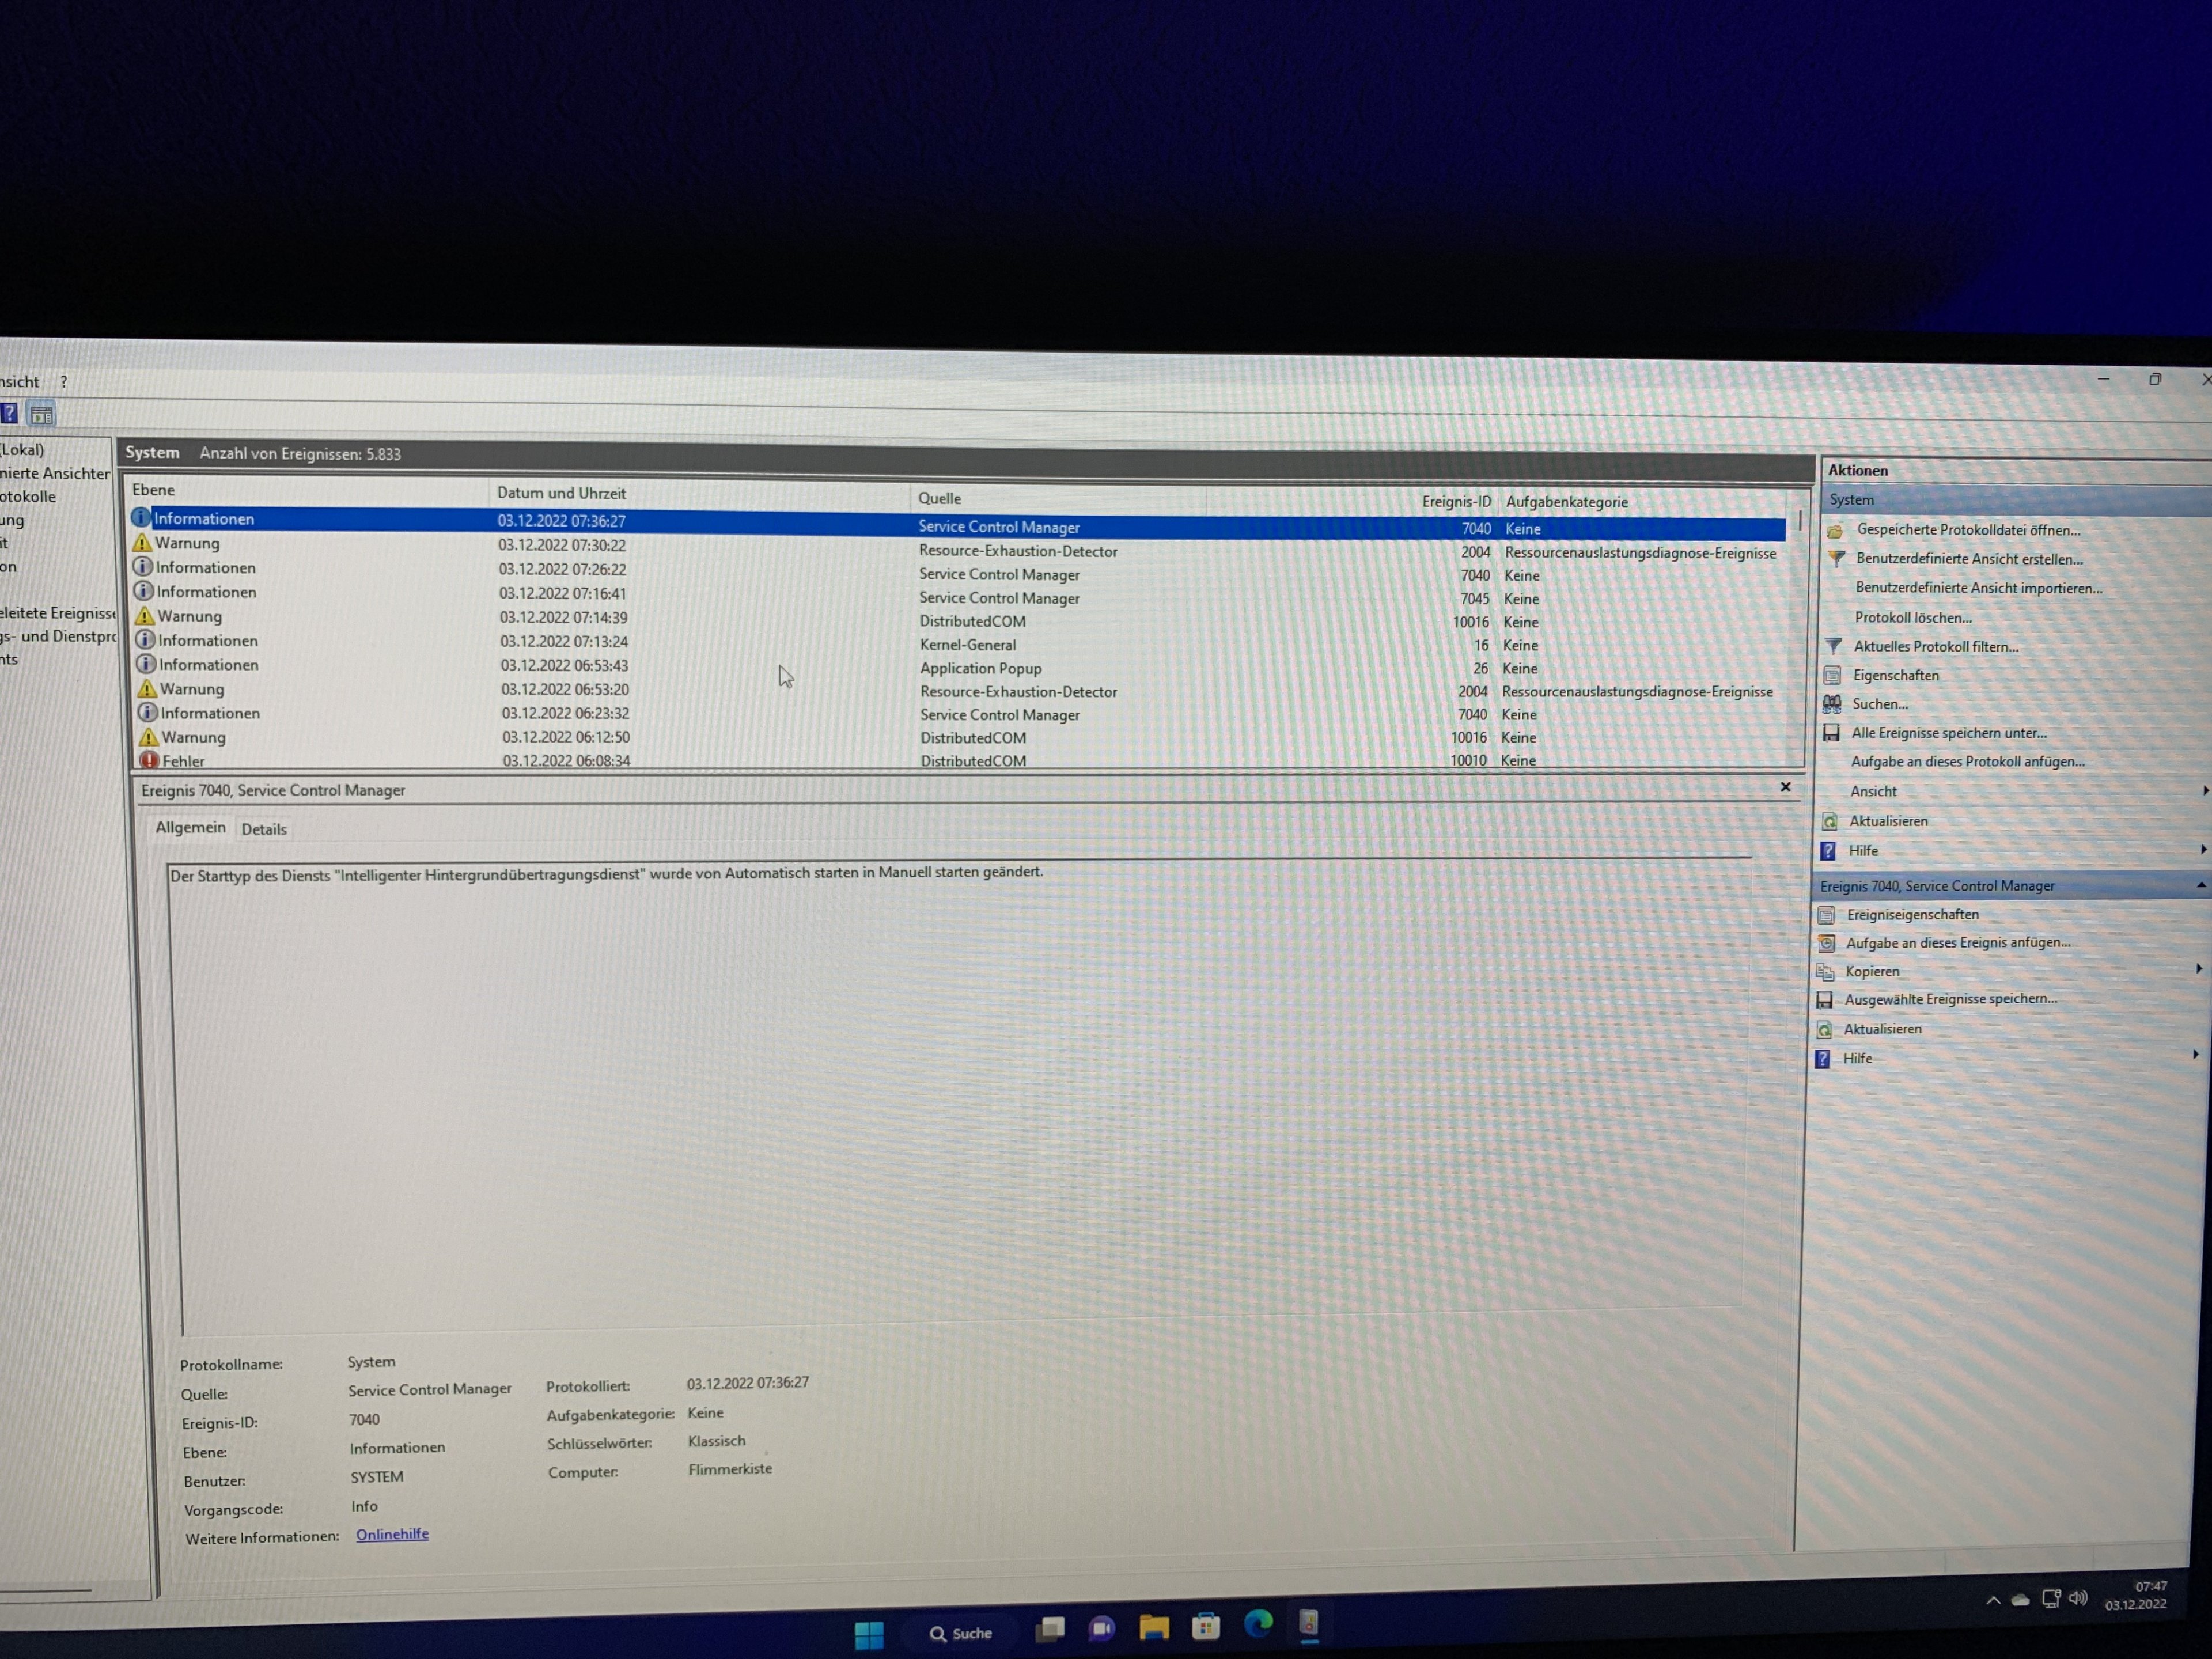Switch to the Details tab
The image size is (2212, 1659).
pos(264,829)
